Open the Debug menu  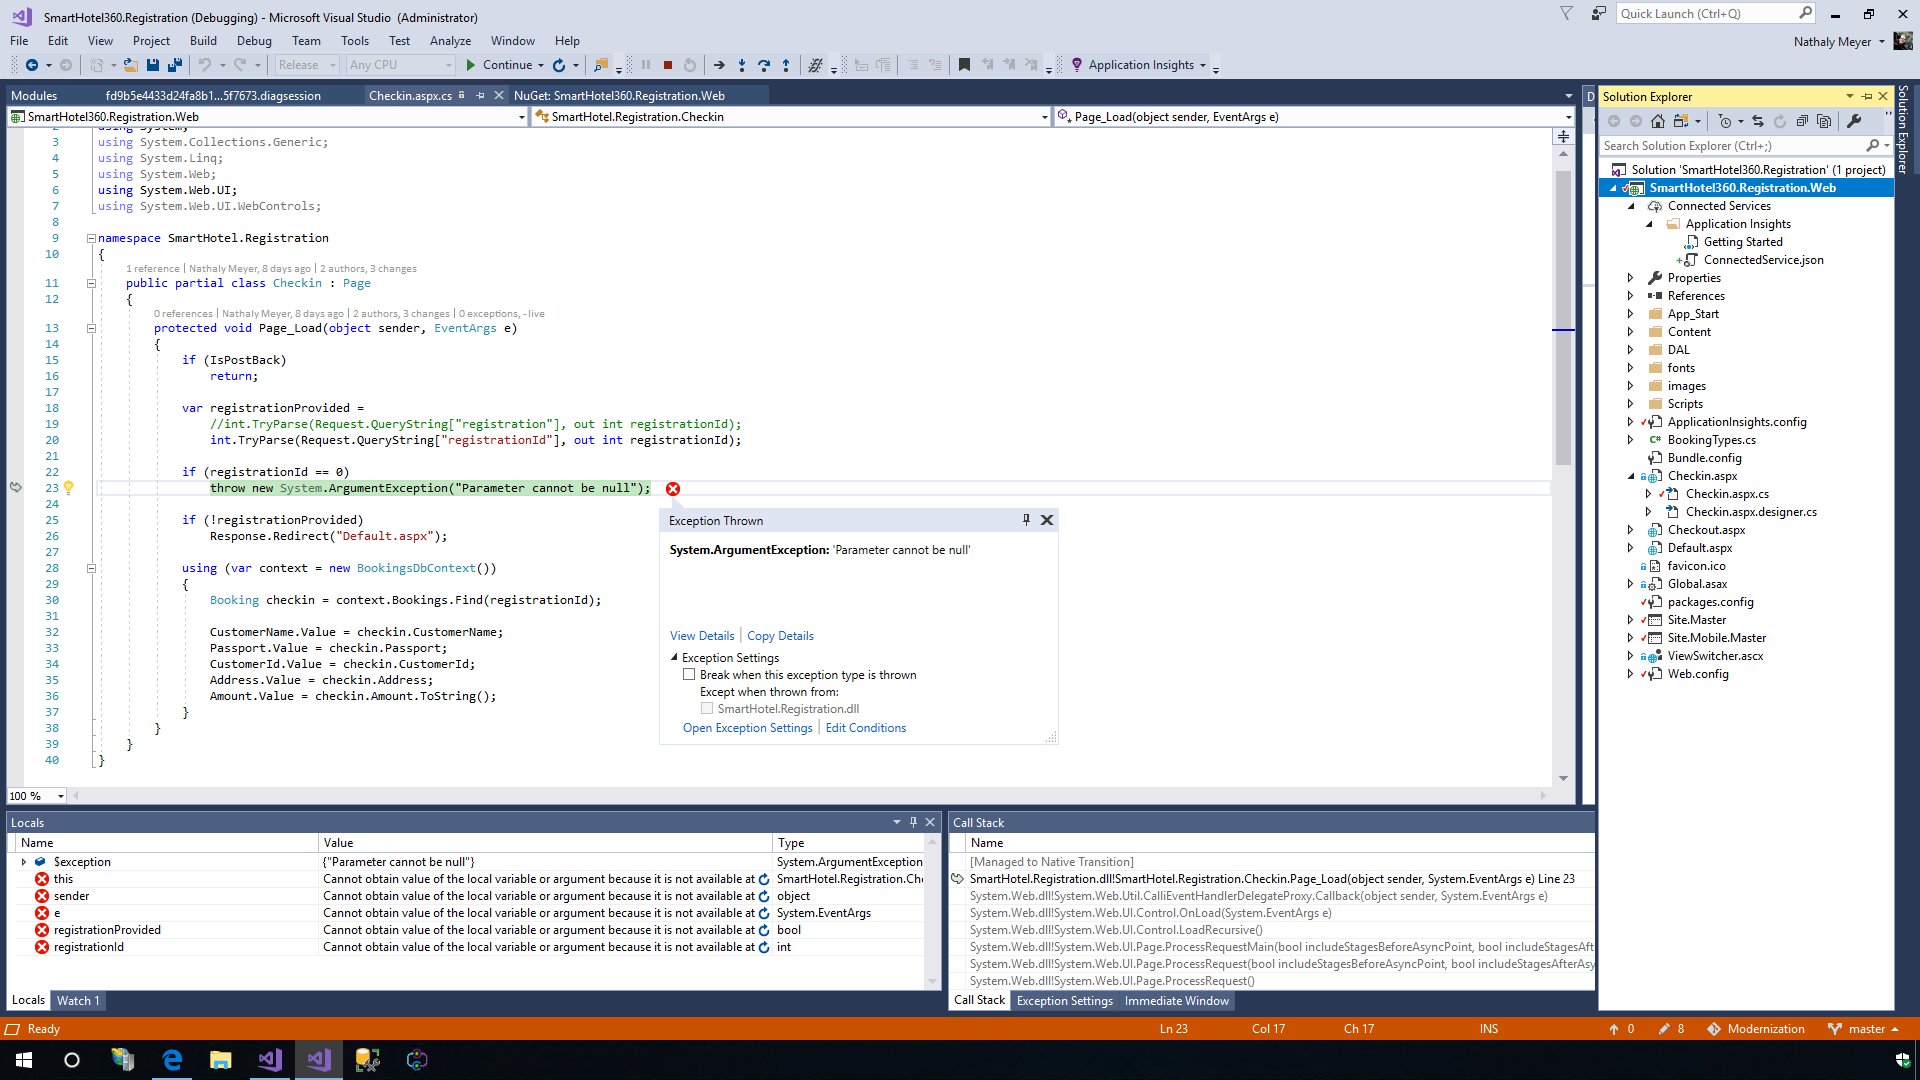pyautogui.click(x=254, y=41)
